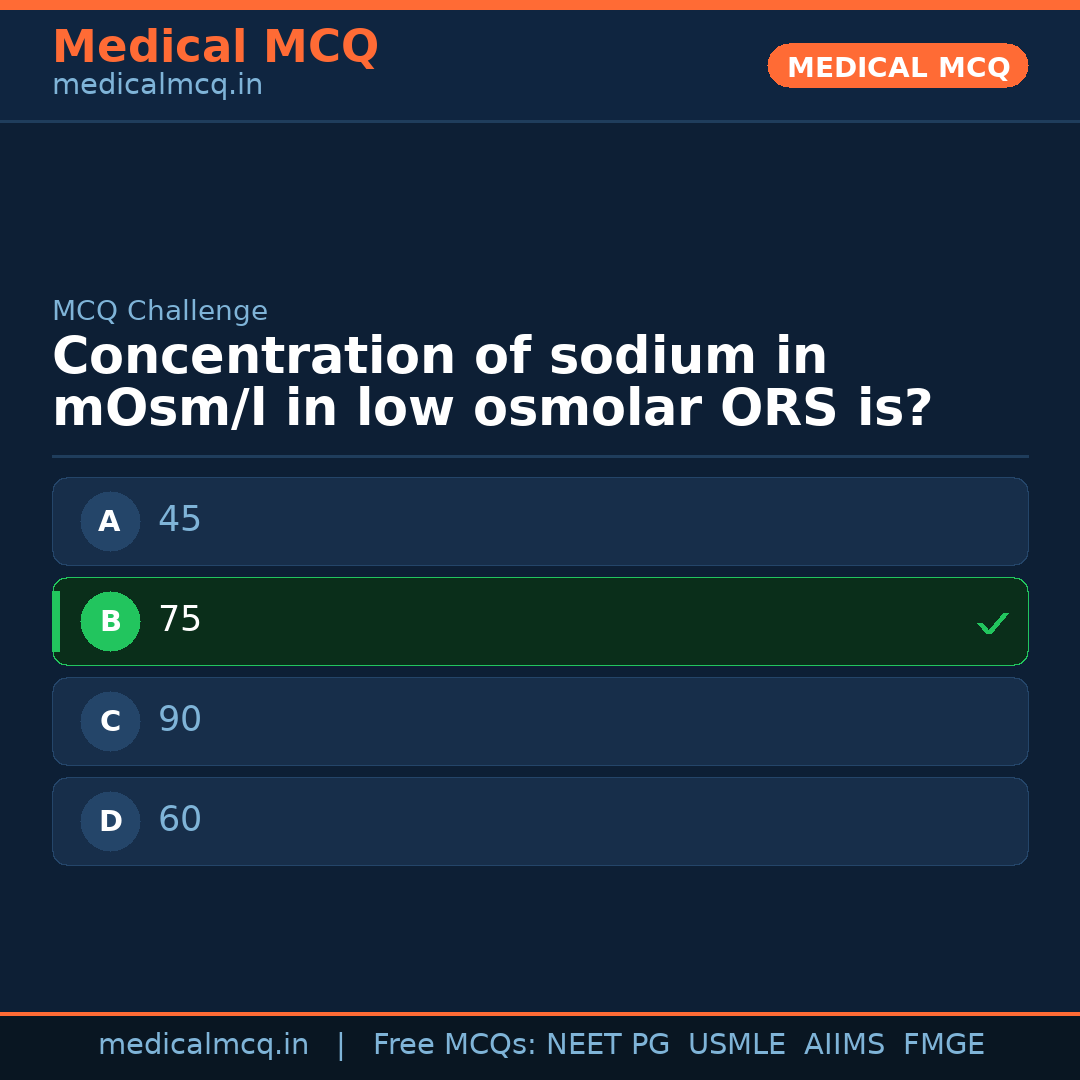The width and height of the screenshot is (1080, 1080).
Task: Click the MCQ Challenge label above the question
Action: coord(160,310)
